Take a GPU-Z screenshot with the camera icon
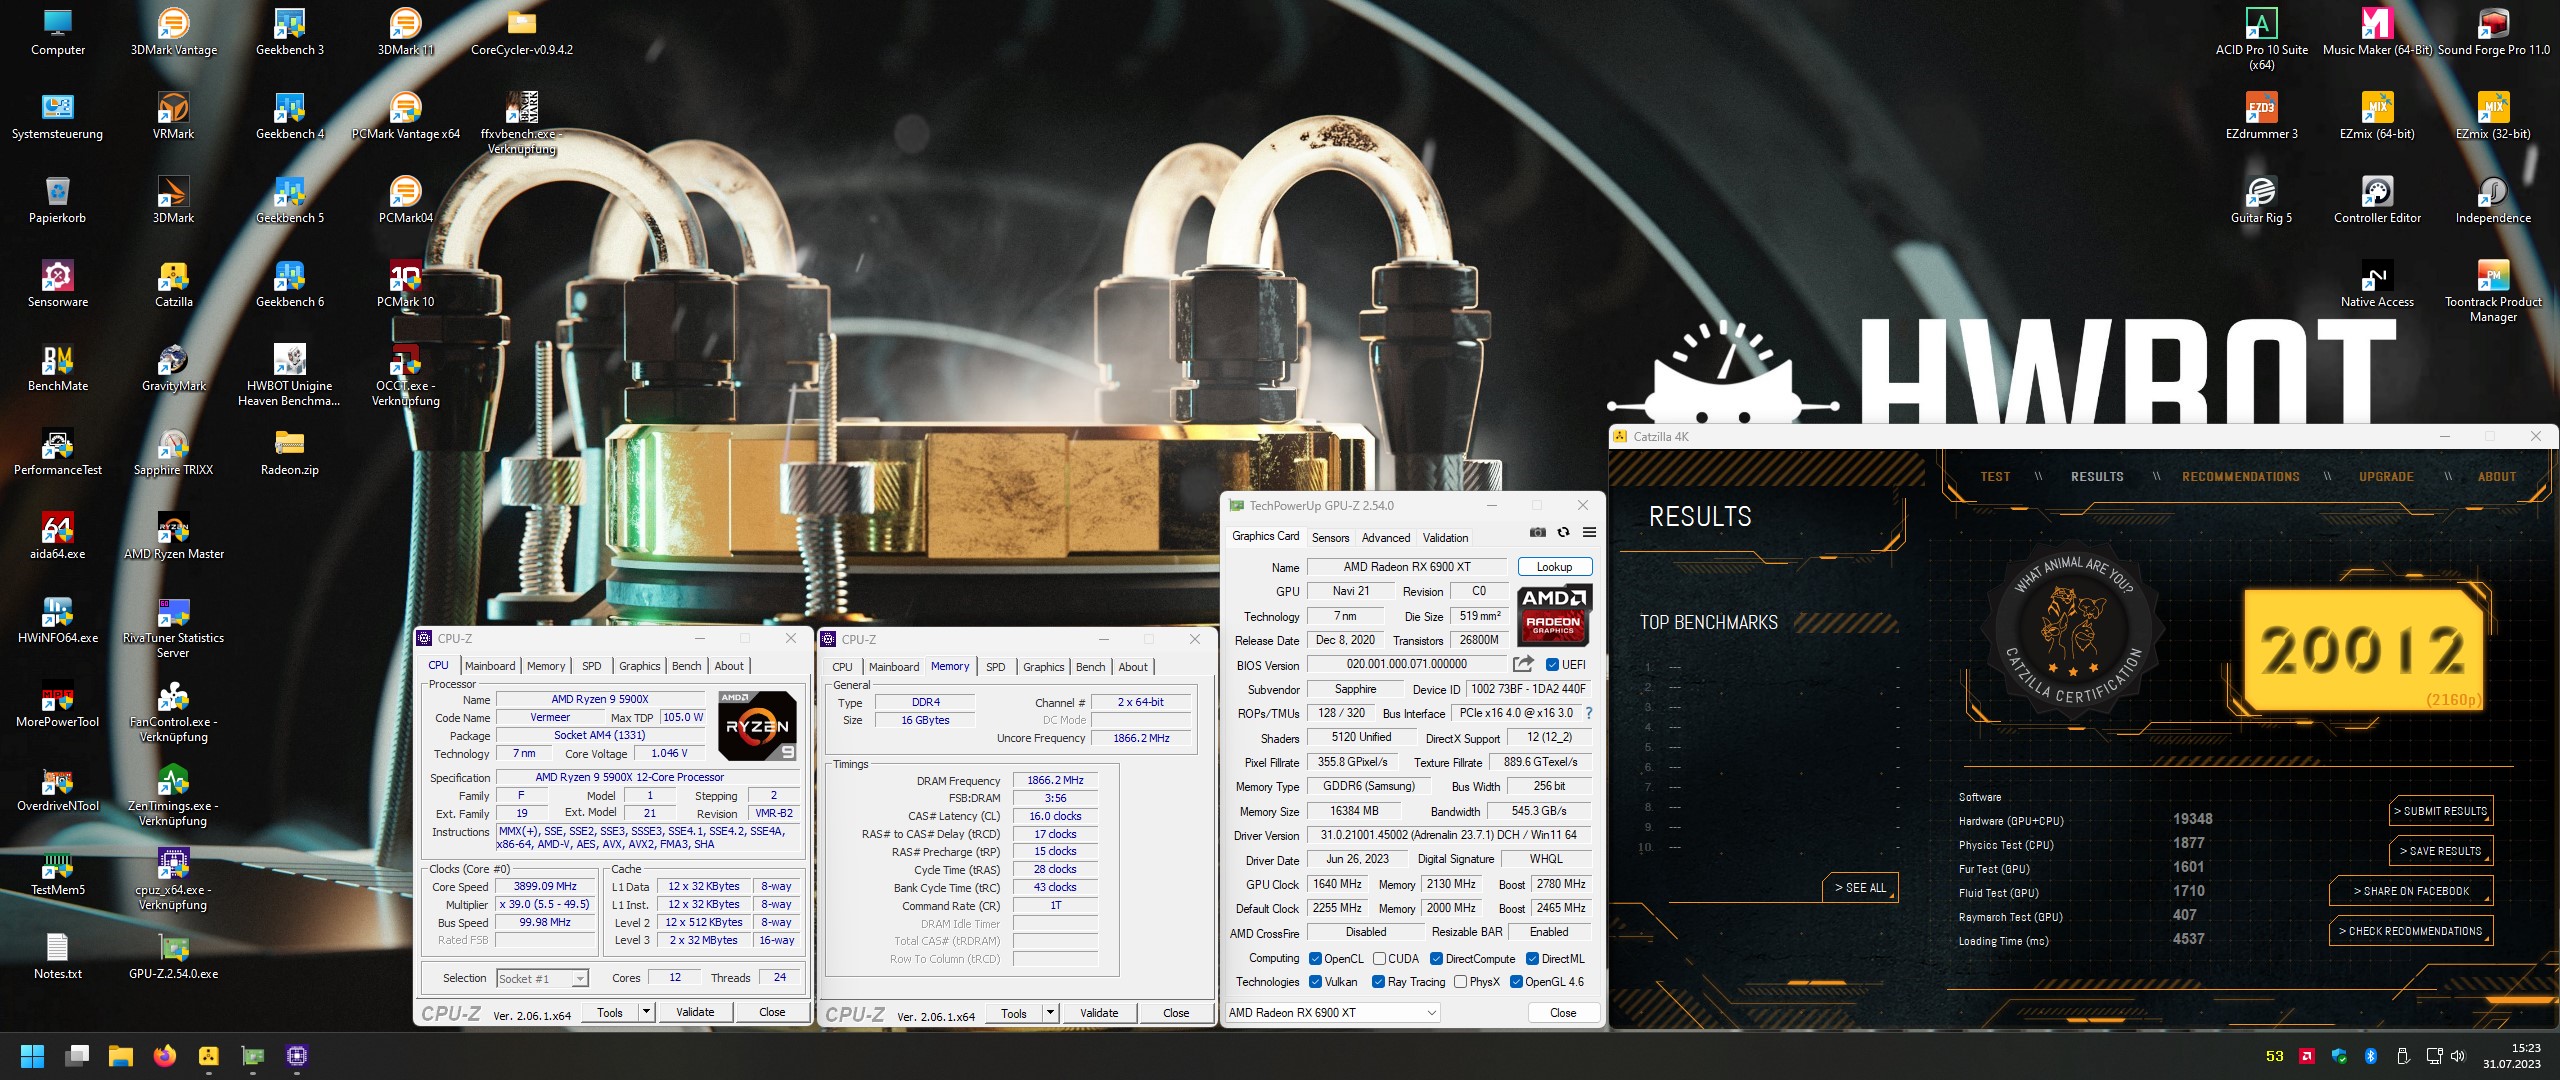 (x=1538, y=532)
